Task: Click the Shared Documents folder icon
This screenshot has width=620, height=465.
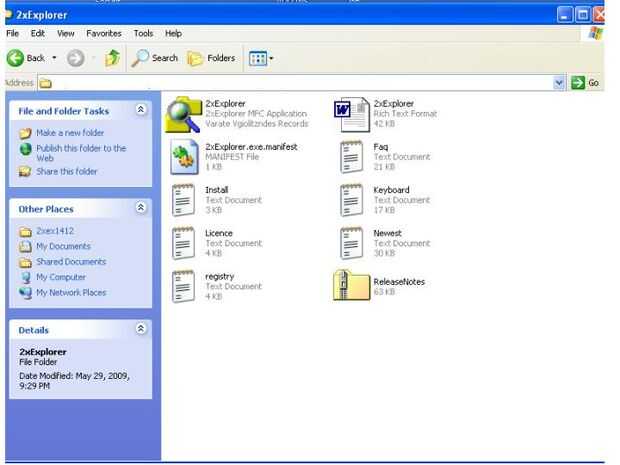Action: (26, 262)
